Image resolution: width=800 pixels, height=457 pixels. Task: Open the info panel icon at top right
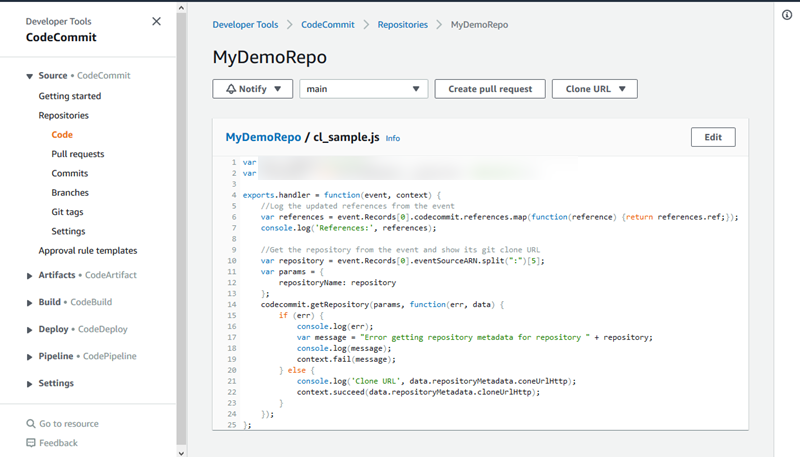(787, 15)
